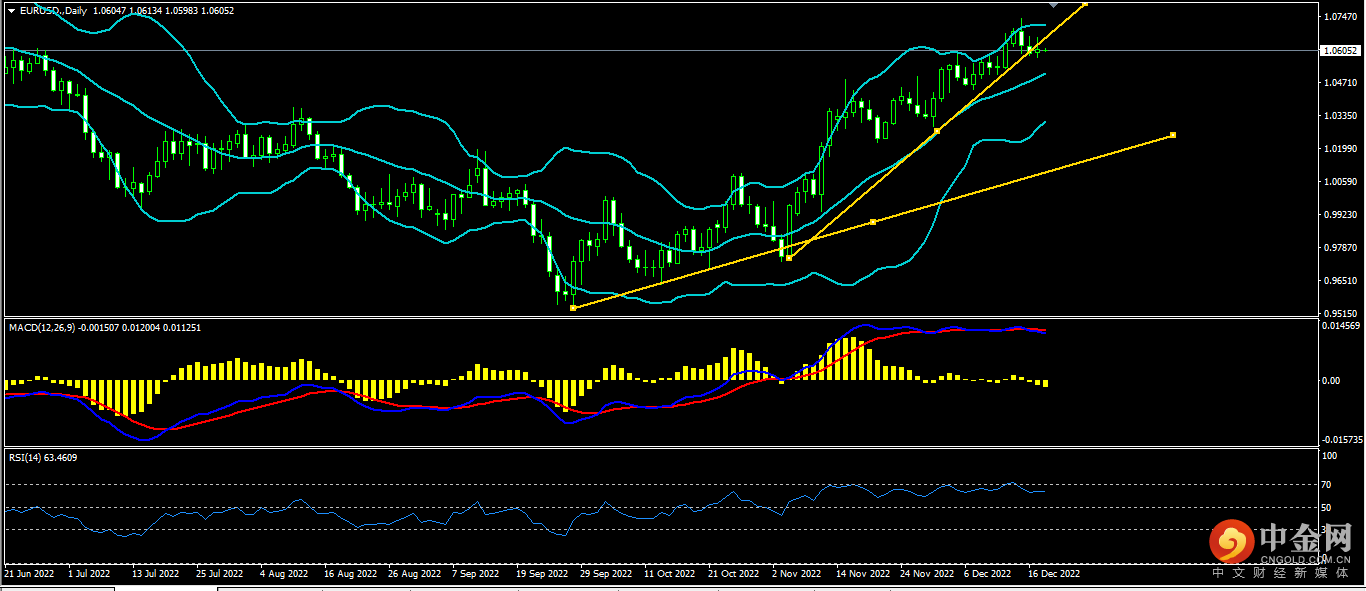1366x591 pixels.
Task: Click the EURUSD,Daily chart title text
Action: pos(53,10)
